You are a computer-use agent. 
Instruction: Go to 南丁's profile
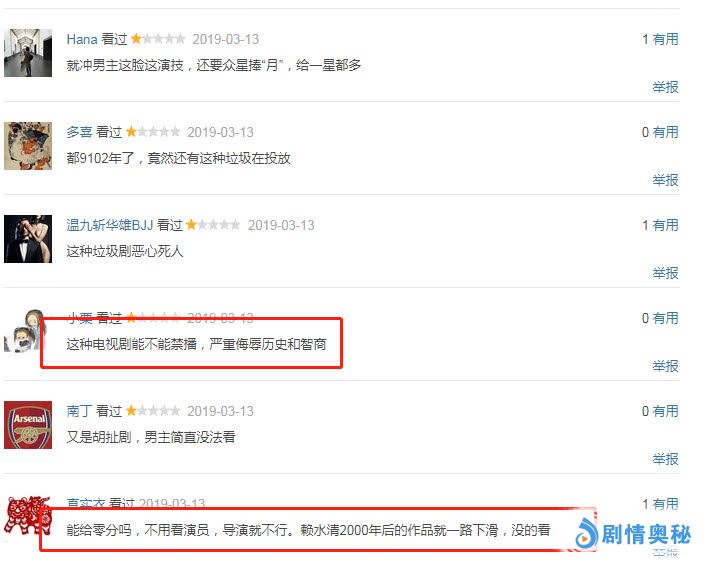click(79, 411)
